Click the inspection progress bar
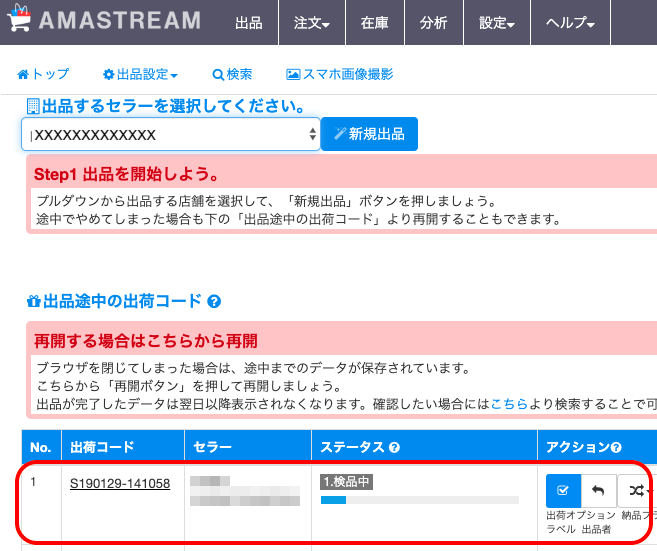 click(x=420, y=500)
